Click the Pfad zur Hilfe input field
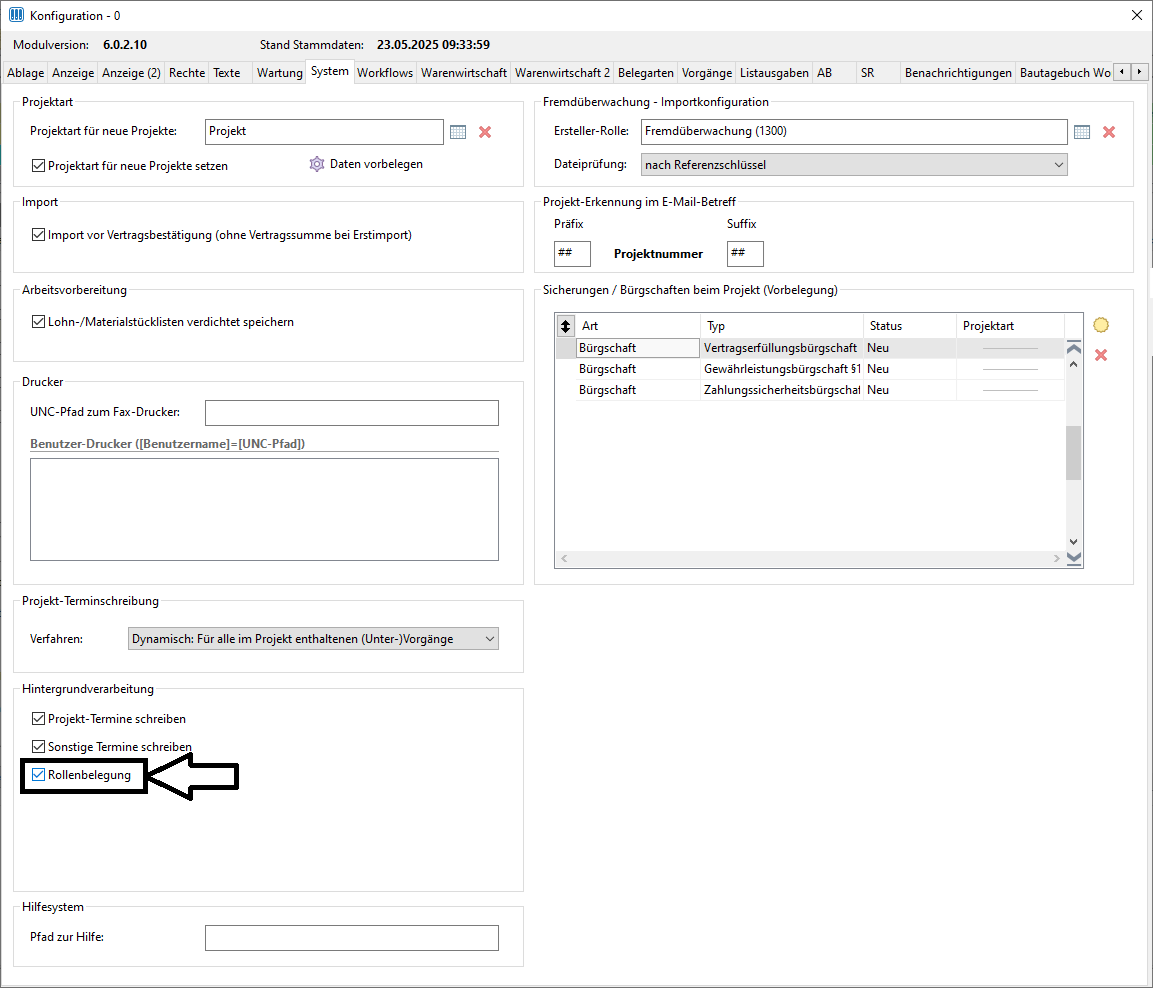 [x=351, y=937]
